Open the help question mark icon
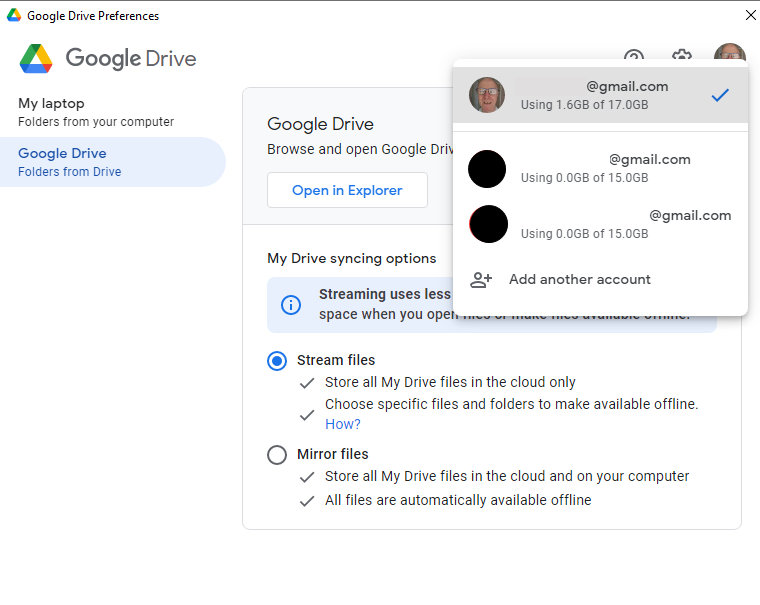This screenshot has height=605, width=760. click(633, 54)
